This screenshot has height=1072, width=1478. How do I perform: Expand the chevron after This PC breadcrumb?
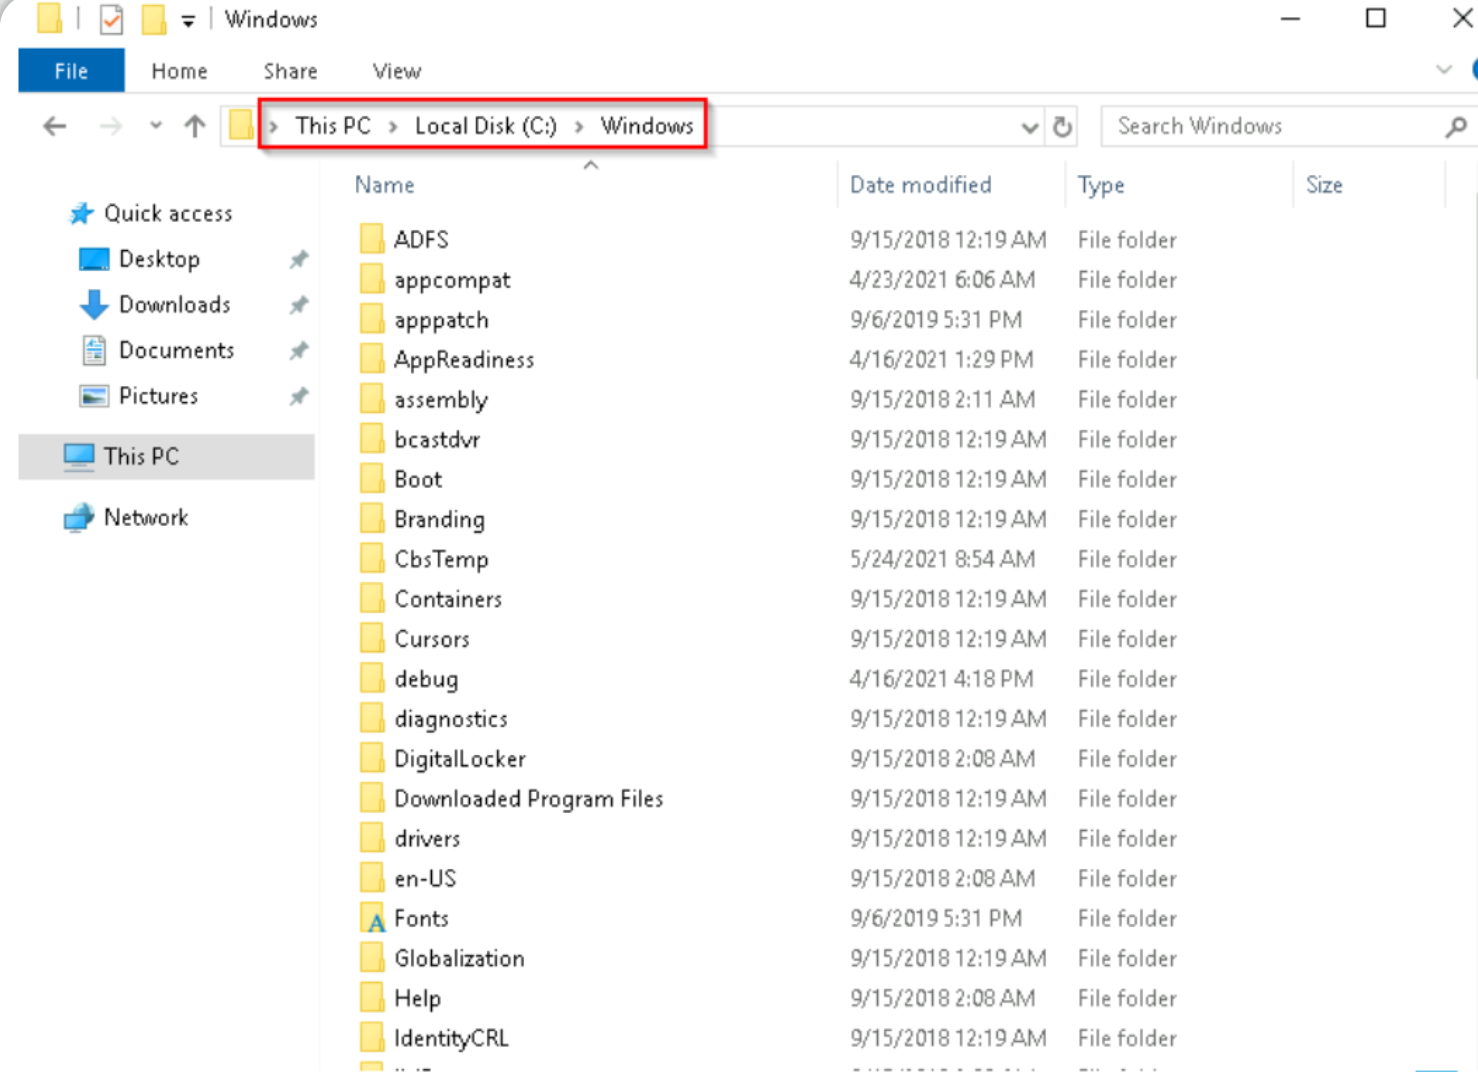(393, 126)
